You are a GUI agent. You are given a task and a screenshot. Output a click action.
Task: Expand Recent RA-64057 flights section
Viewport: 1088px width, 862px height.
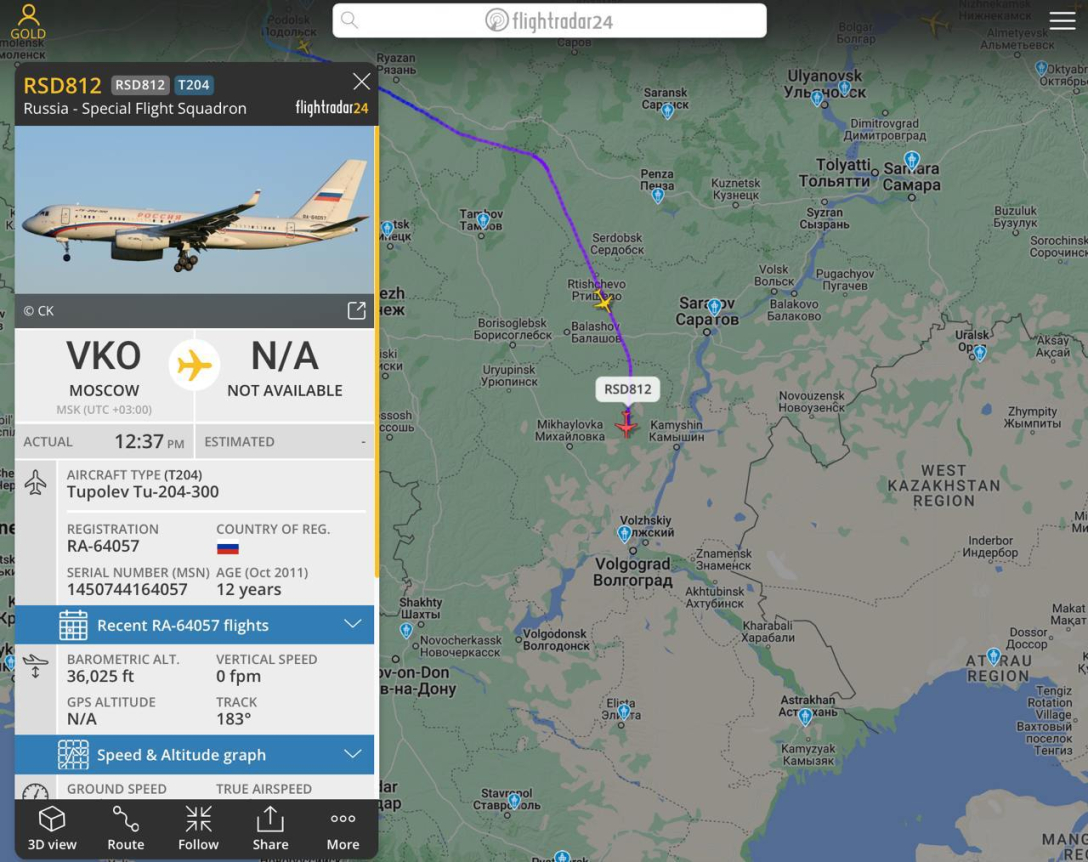click(194, 625)
